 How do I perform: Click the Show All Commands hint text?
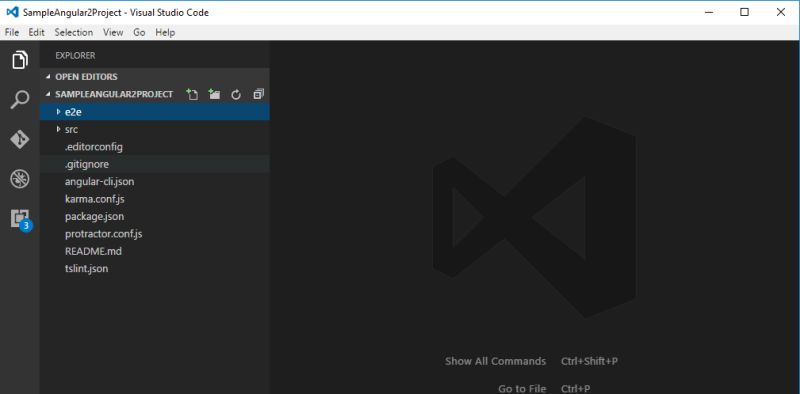click(495, 361)
